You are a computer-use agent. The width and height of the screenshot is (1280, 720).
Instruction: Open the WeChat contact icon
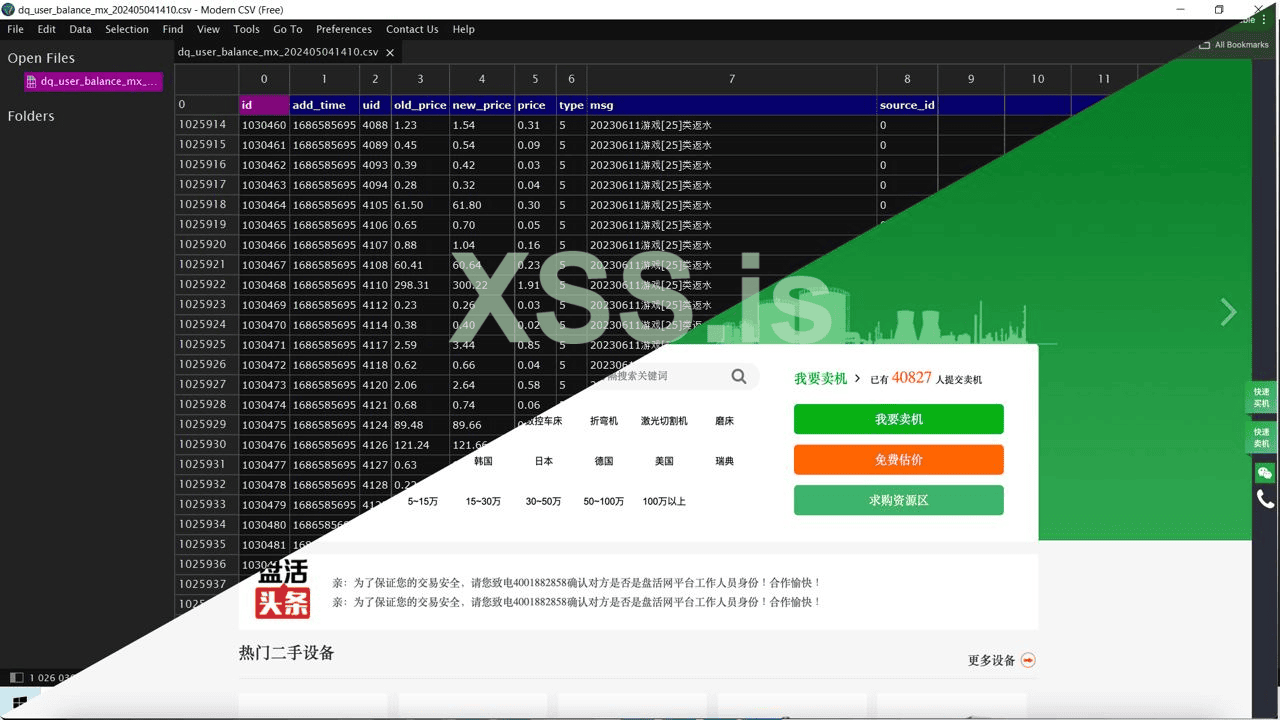[1265, 473]
